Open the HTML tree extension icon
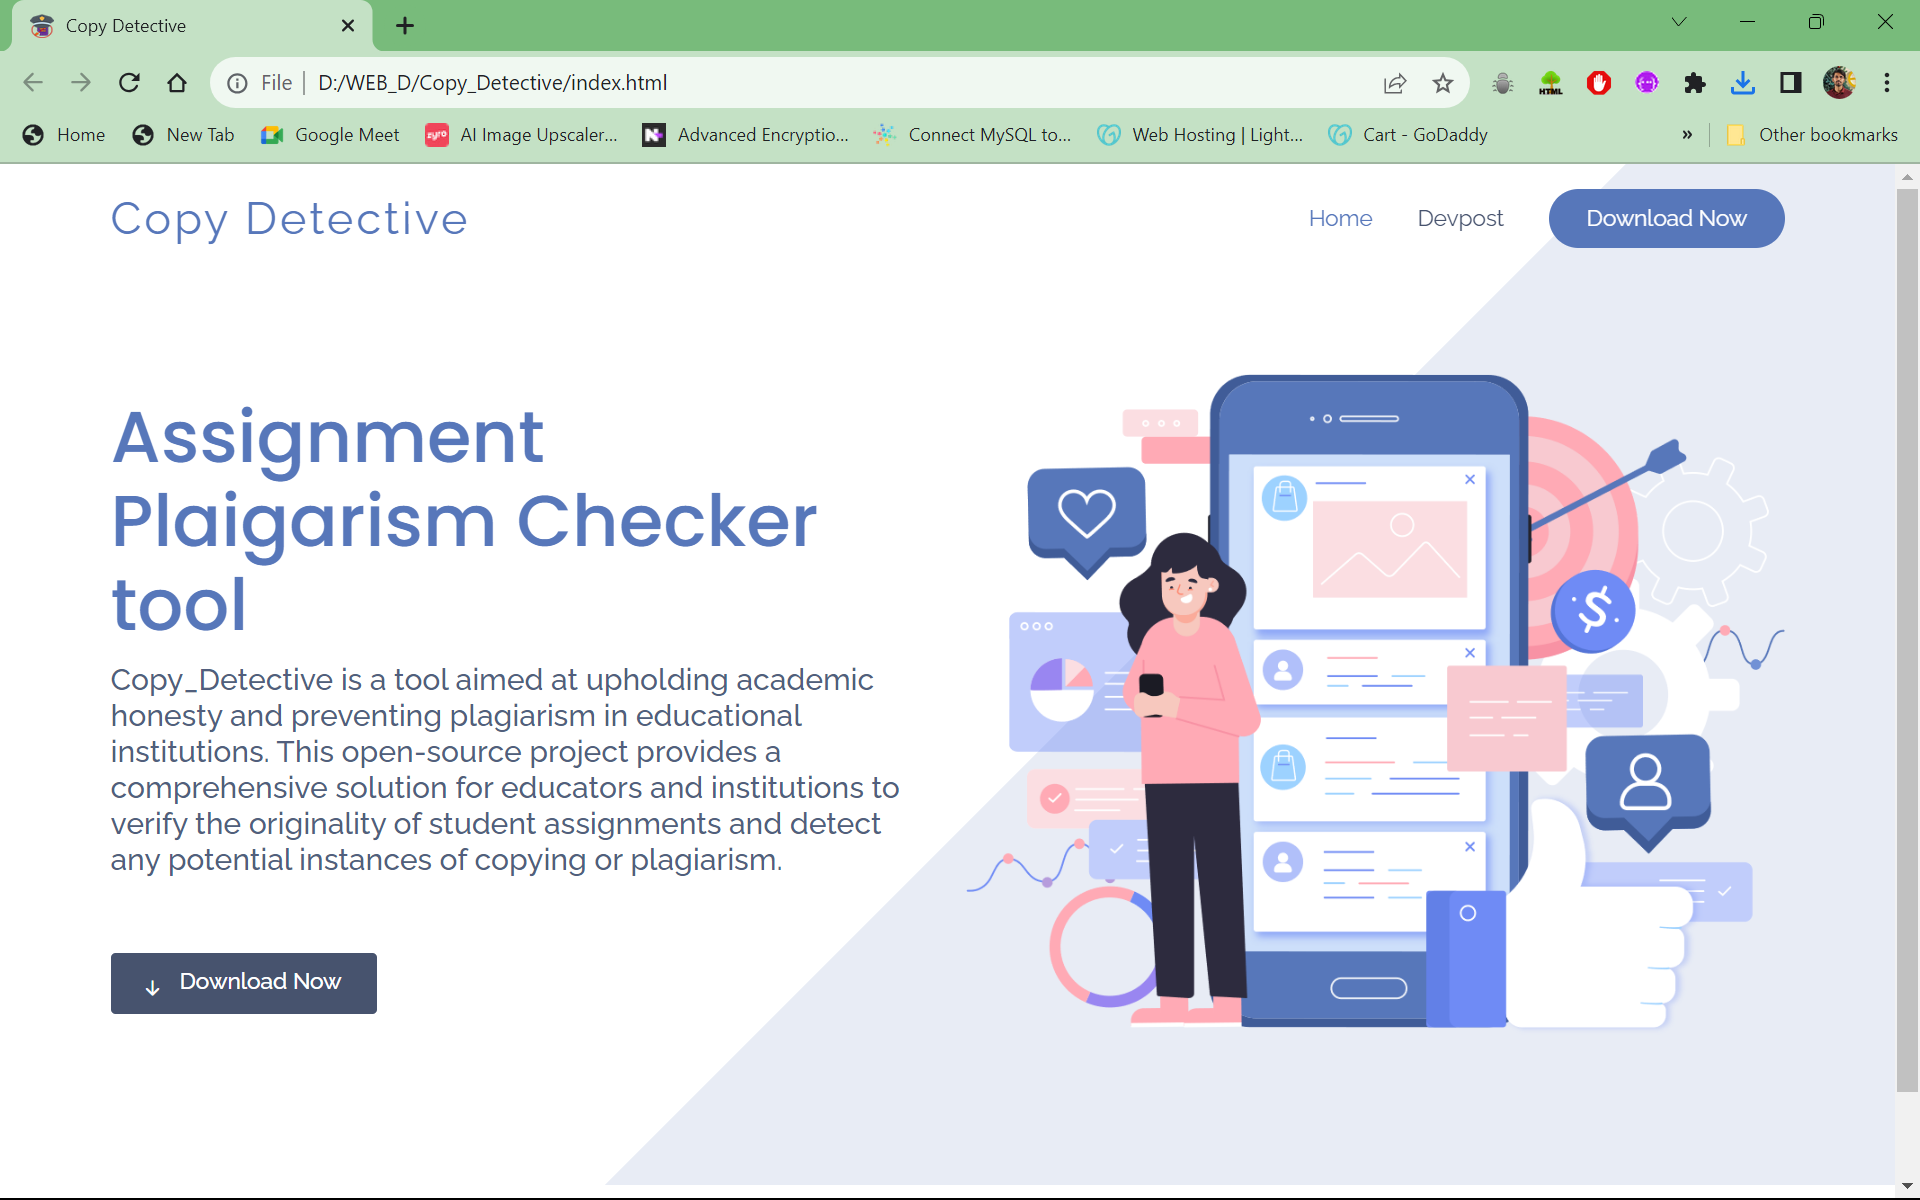1920x1200 pixels. pos(1550,83)
